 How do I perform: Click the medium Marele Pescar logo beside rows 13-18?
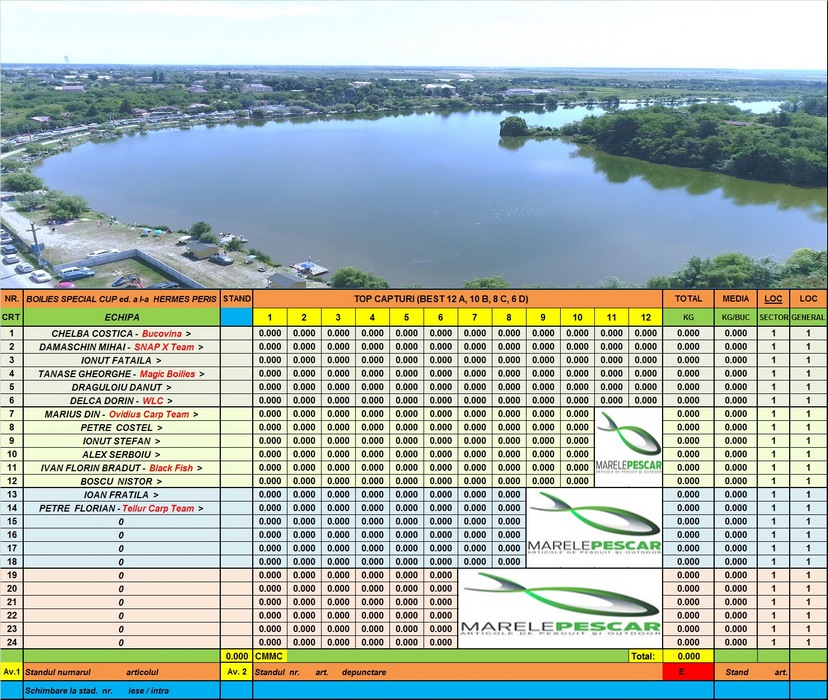tap(594, 527)
